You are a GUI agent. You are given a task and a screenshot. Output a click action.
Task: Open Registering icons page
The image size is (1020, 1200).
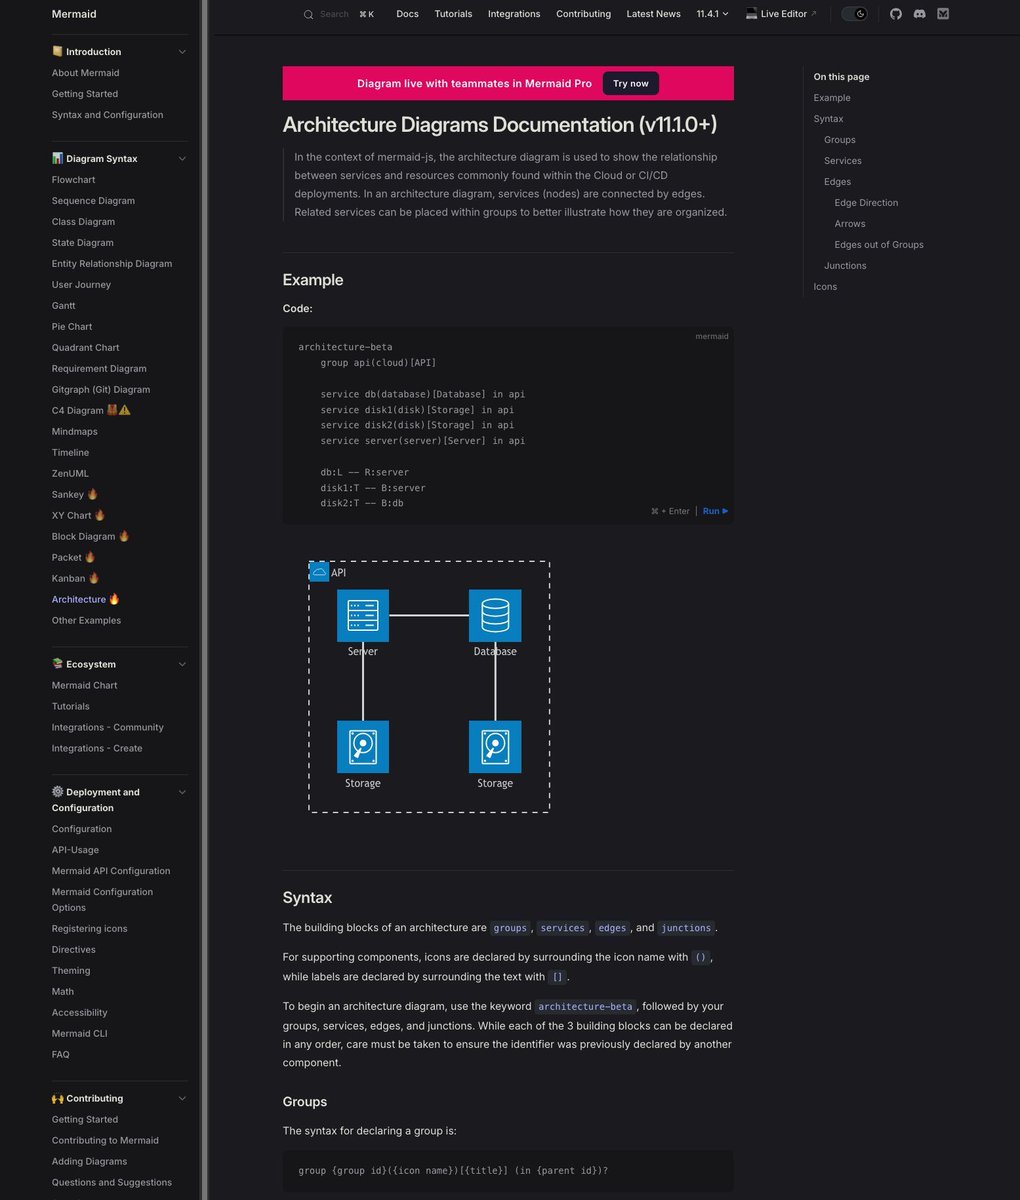[x=90, y=929]
